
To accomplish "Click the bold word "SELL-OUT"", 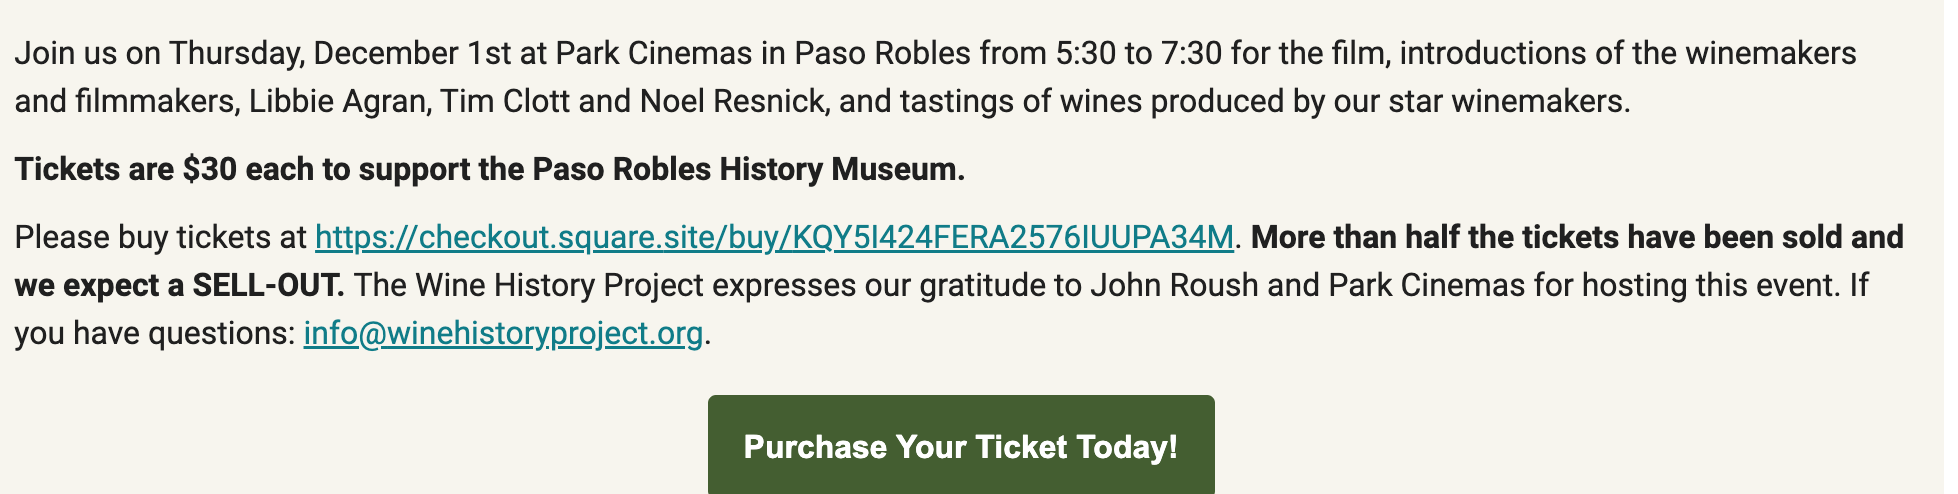I will (x=268, y=285).
